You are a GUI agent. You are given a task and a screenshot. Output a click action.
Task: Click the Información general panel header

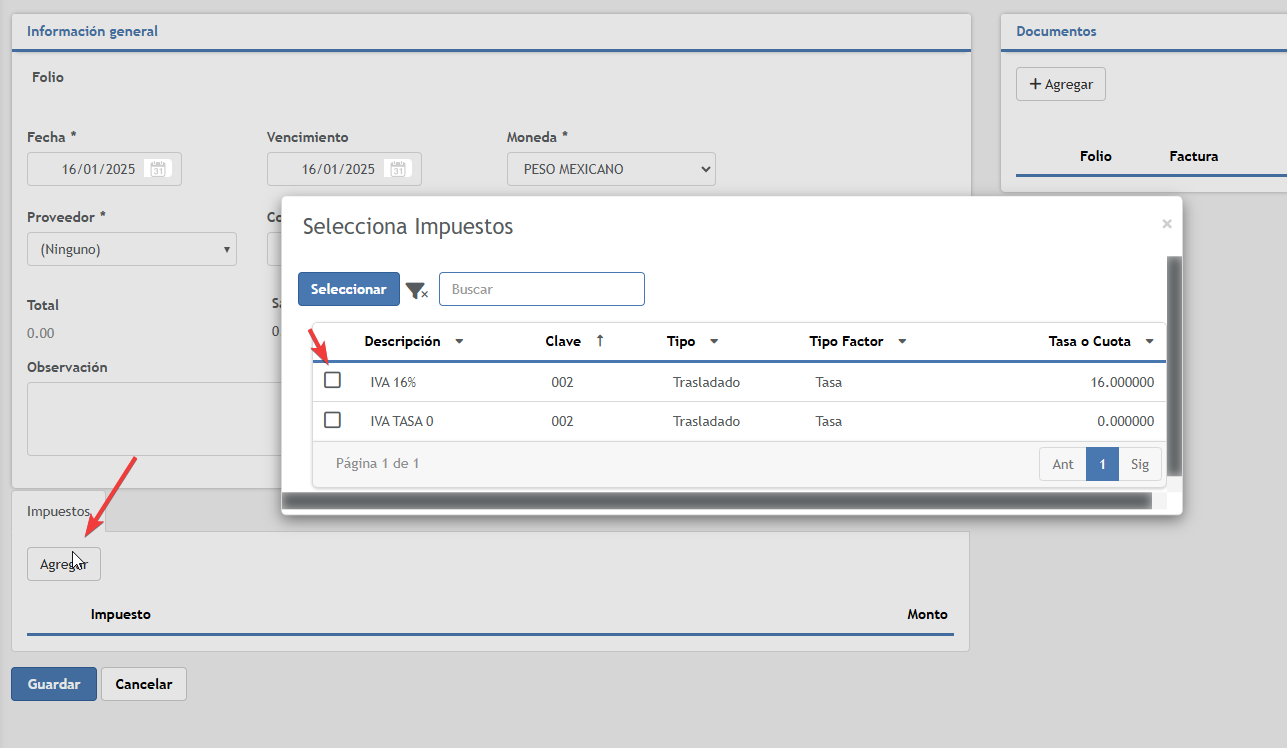491,32
